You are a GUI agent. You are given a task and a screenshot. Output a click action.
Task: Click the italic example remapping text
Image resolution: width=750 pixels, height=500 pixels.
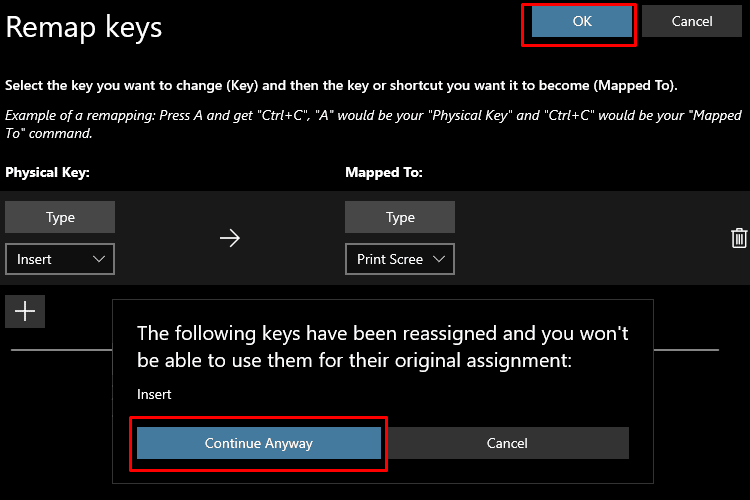point(373,124)
